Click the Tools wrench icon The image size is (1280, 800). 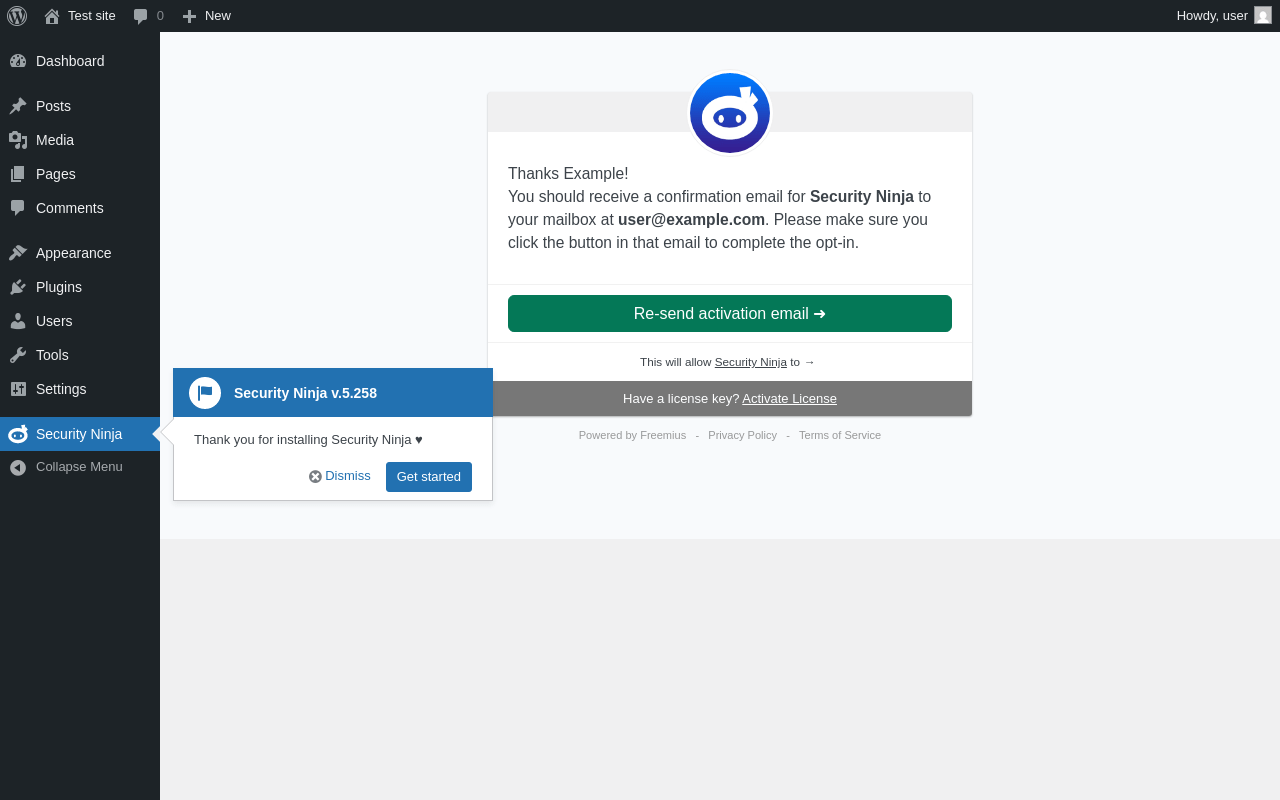(18, 355)
